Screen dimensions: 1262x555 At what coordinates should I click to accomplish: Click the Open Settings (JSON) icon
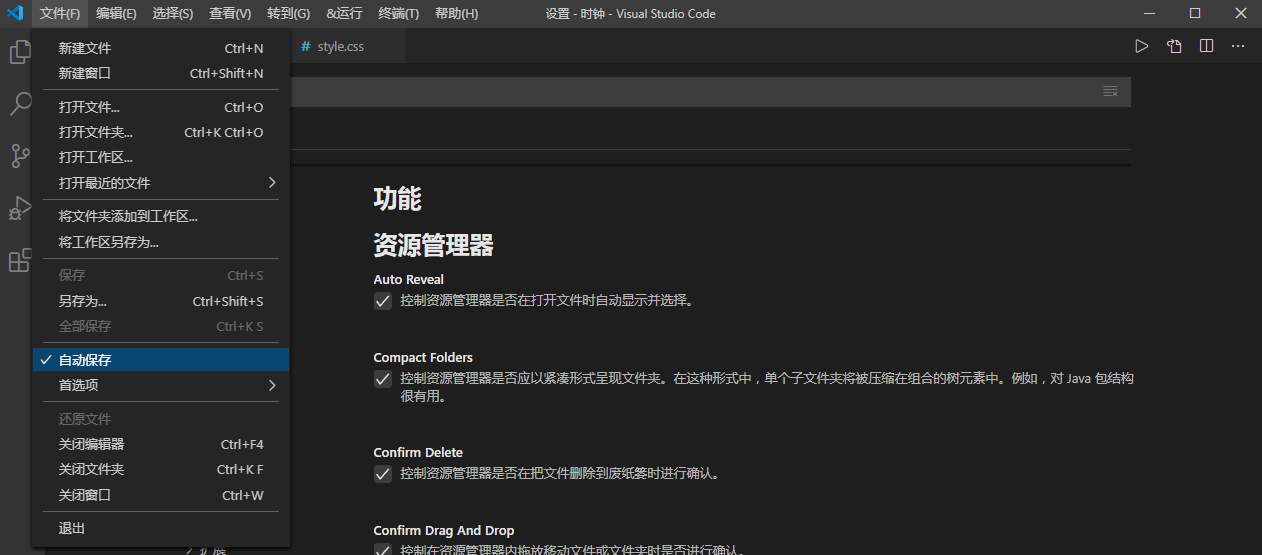click(x=1174, y=46)
